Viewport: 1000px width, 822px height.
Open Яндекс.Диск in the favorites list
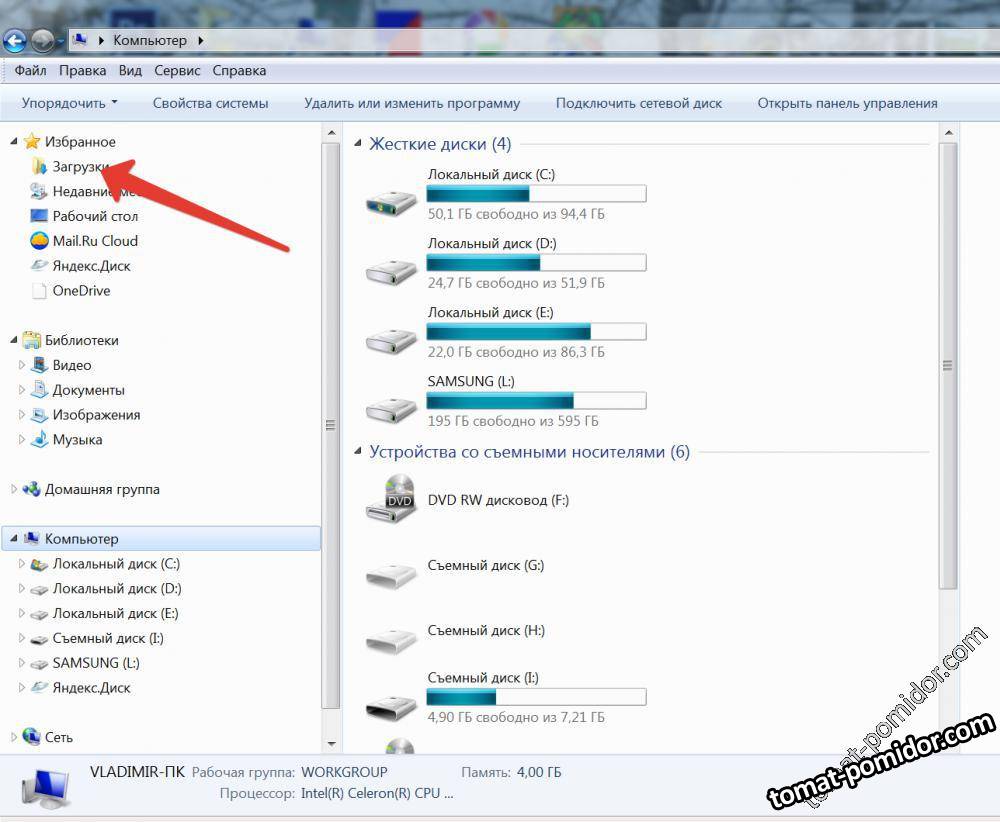click(x=91, y=266)
